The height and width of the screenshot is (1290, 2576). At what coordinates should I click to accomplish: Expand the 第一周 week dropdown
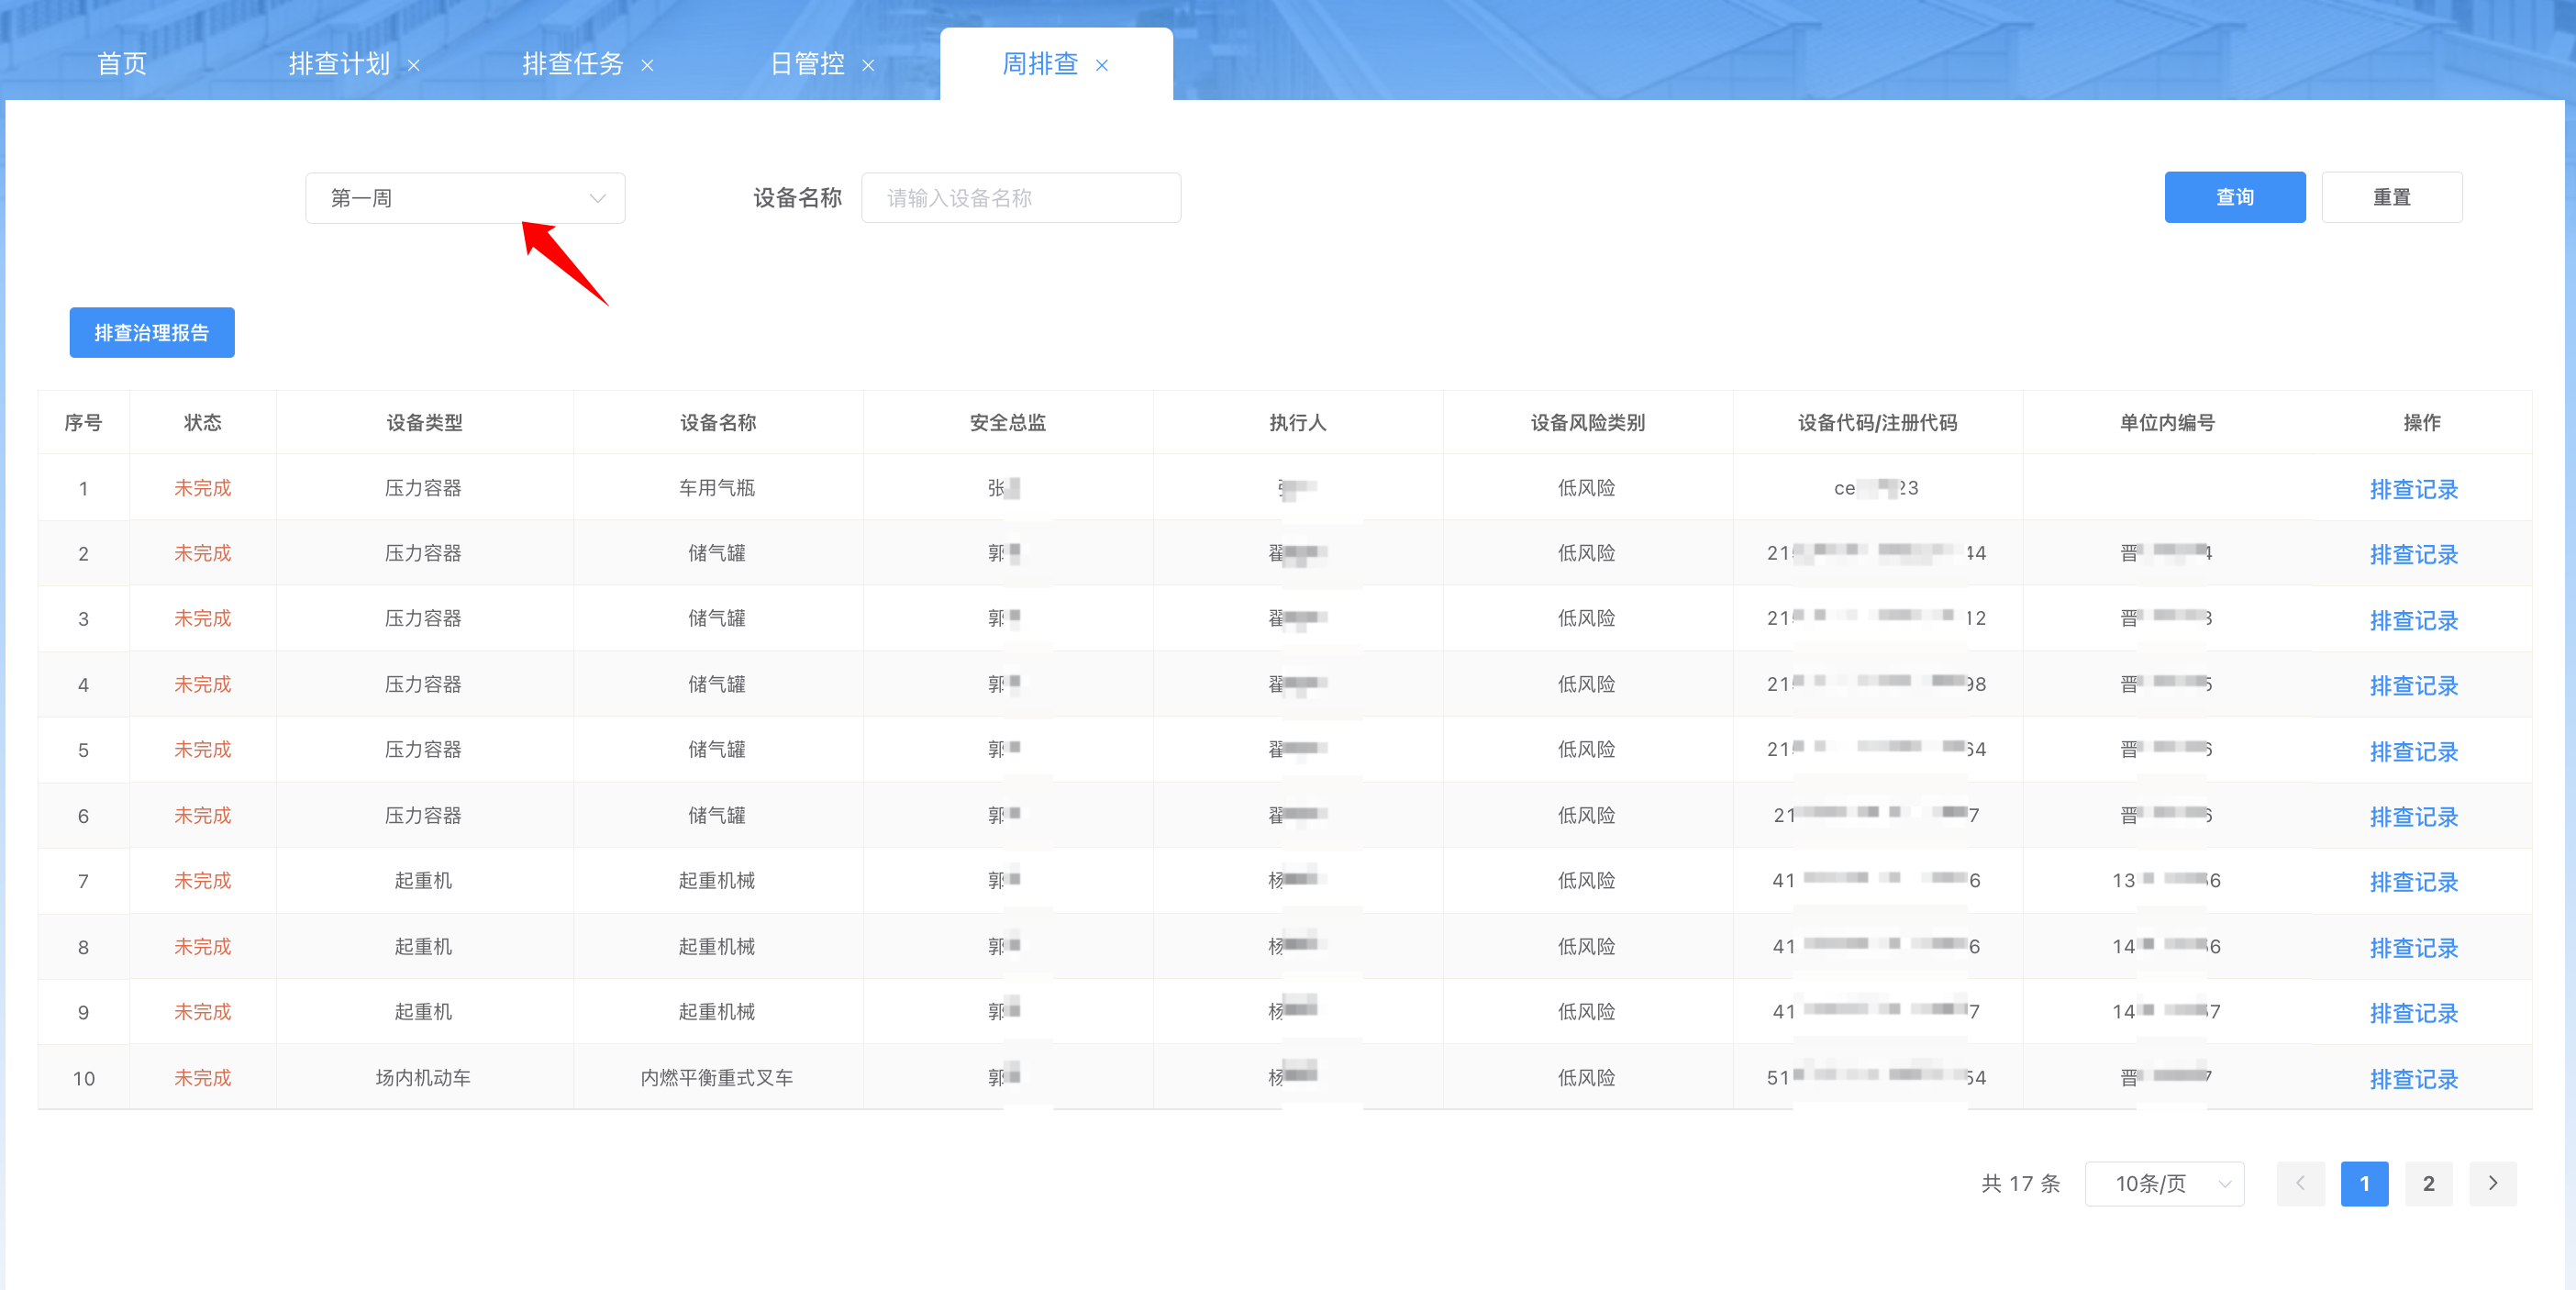click(465, 198)
